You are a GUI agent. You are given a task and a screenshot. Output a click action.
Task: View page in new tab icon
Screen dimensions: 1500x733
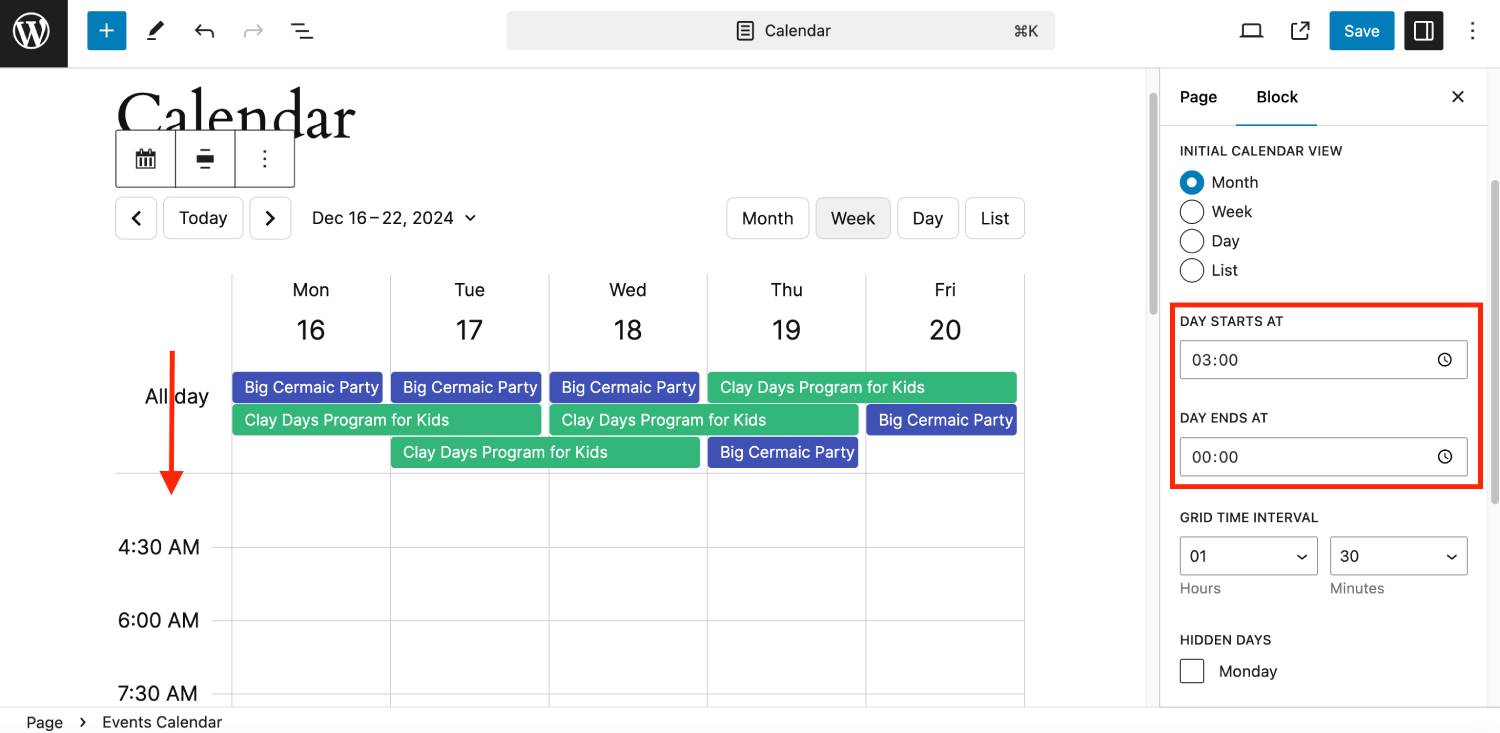pyautogui.click(x=1300, y=31)
